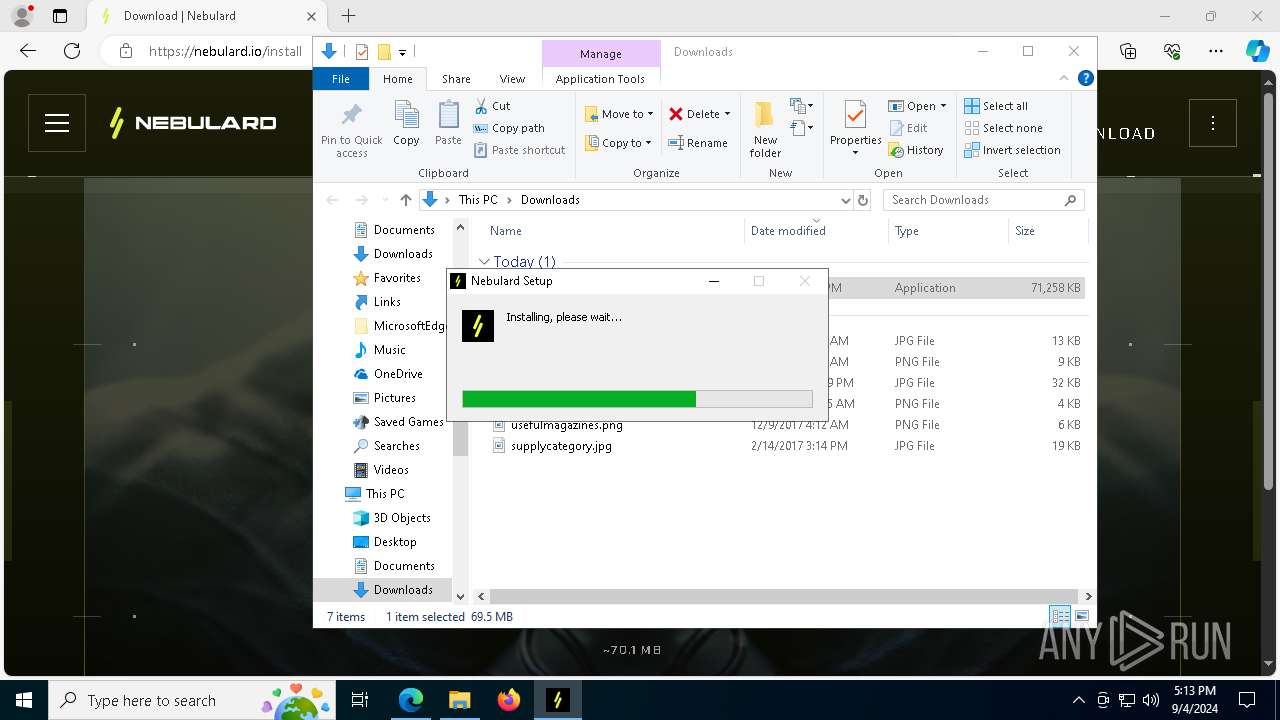1280x720 pixels.
Task: Click the Search Downloads field
Action: pyautogui.click(x=983, y=200)
